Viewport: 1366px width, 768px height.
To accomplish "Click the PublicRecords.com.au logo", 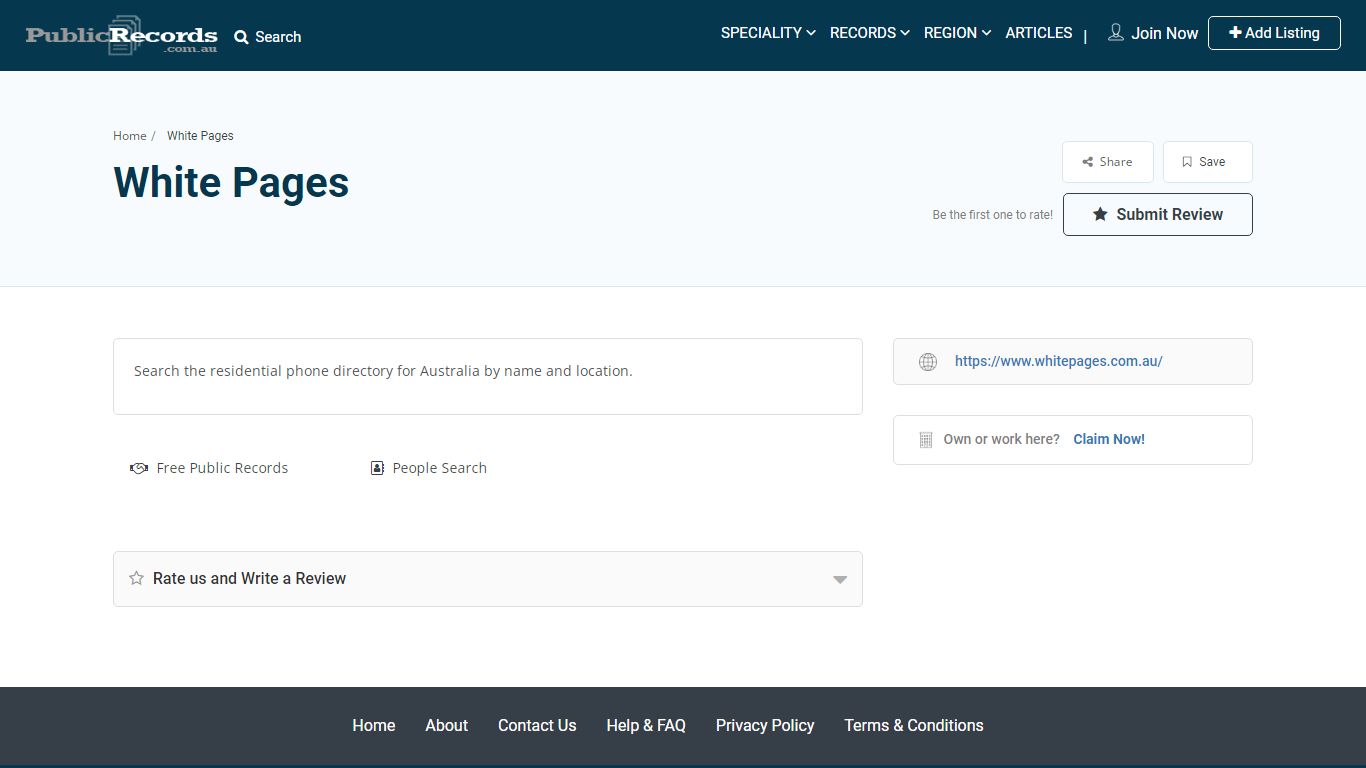I will (x=121, y=35).
